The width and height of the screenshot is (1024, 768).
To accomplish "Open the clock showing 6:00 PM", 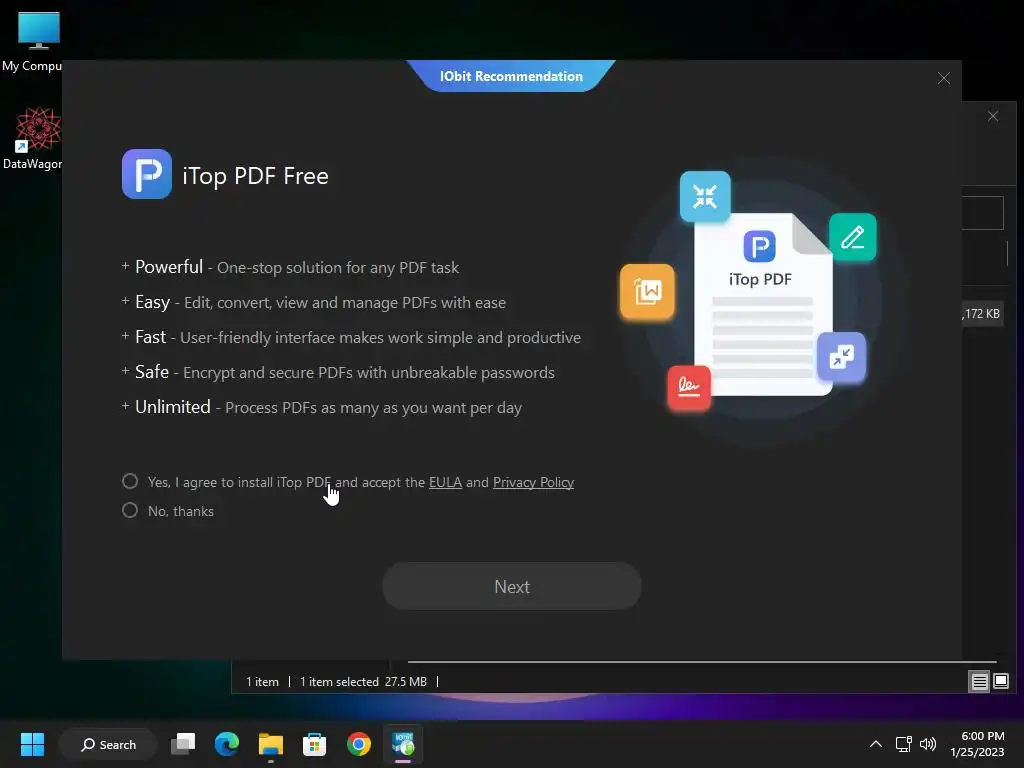I will pyautogui.click(x=977, y=744).
